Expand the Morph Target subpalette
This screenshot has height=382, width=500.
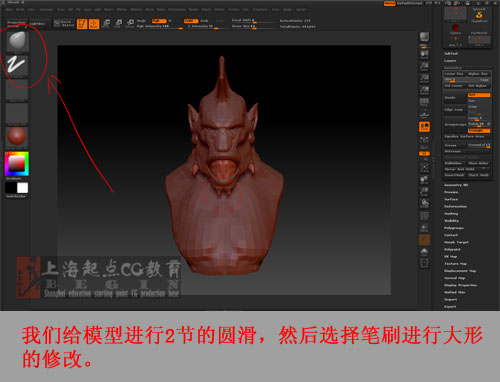tap(456, 242)
